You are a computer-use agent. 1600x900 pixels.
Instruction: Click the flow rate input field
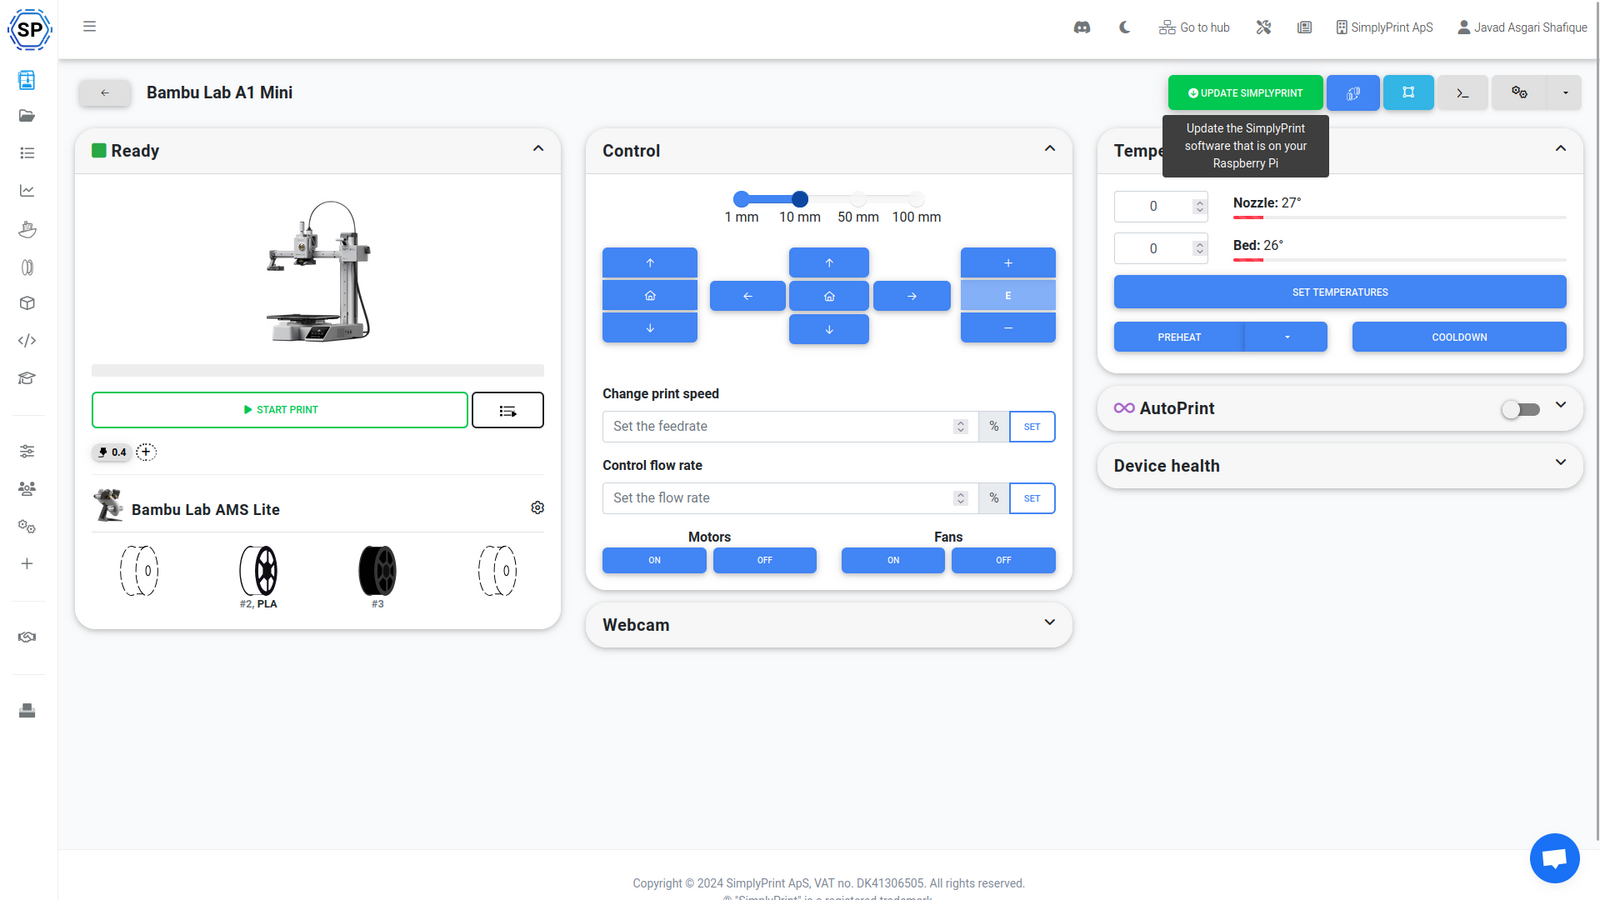(x=790, y=498)
